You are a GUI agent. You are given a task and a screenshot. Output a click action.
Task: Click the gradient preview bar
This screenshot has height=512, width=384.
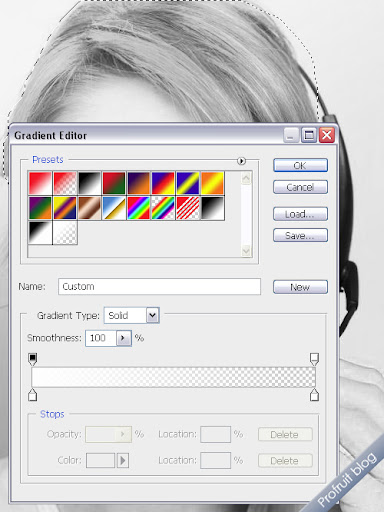(173, 377)
